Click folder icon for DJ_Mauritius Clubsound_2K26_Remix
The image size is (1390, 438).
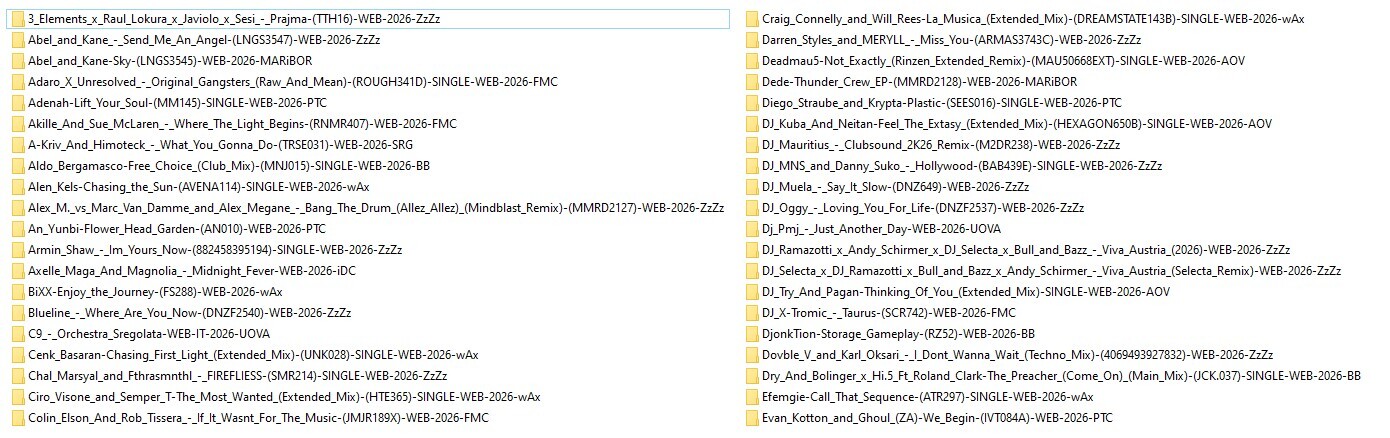click(x=751, y=145)
